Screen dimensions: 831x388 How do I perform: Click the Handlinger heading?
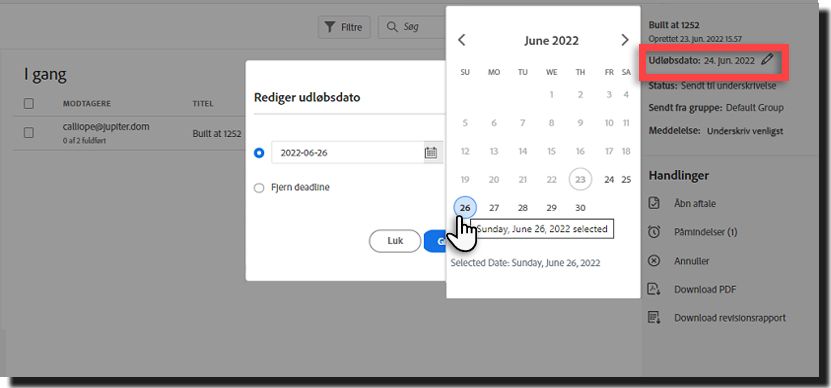pyautogui.click(x=678, y=175)
